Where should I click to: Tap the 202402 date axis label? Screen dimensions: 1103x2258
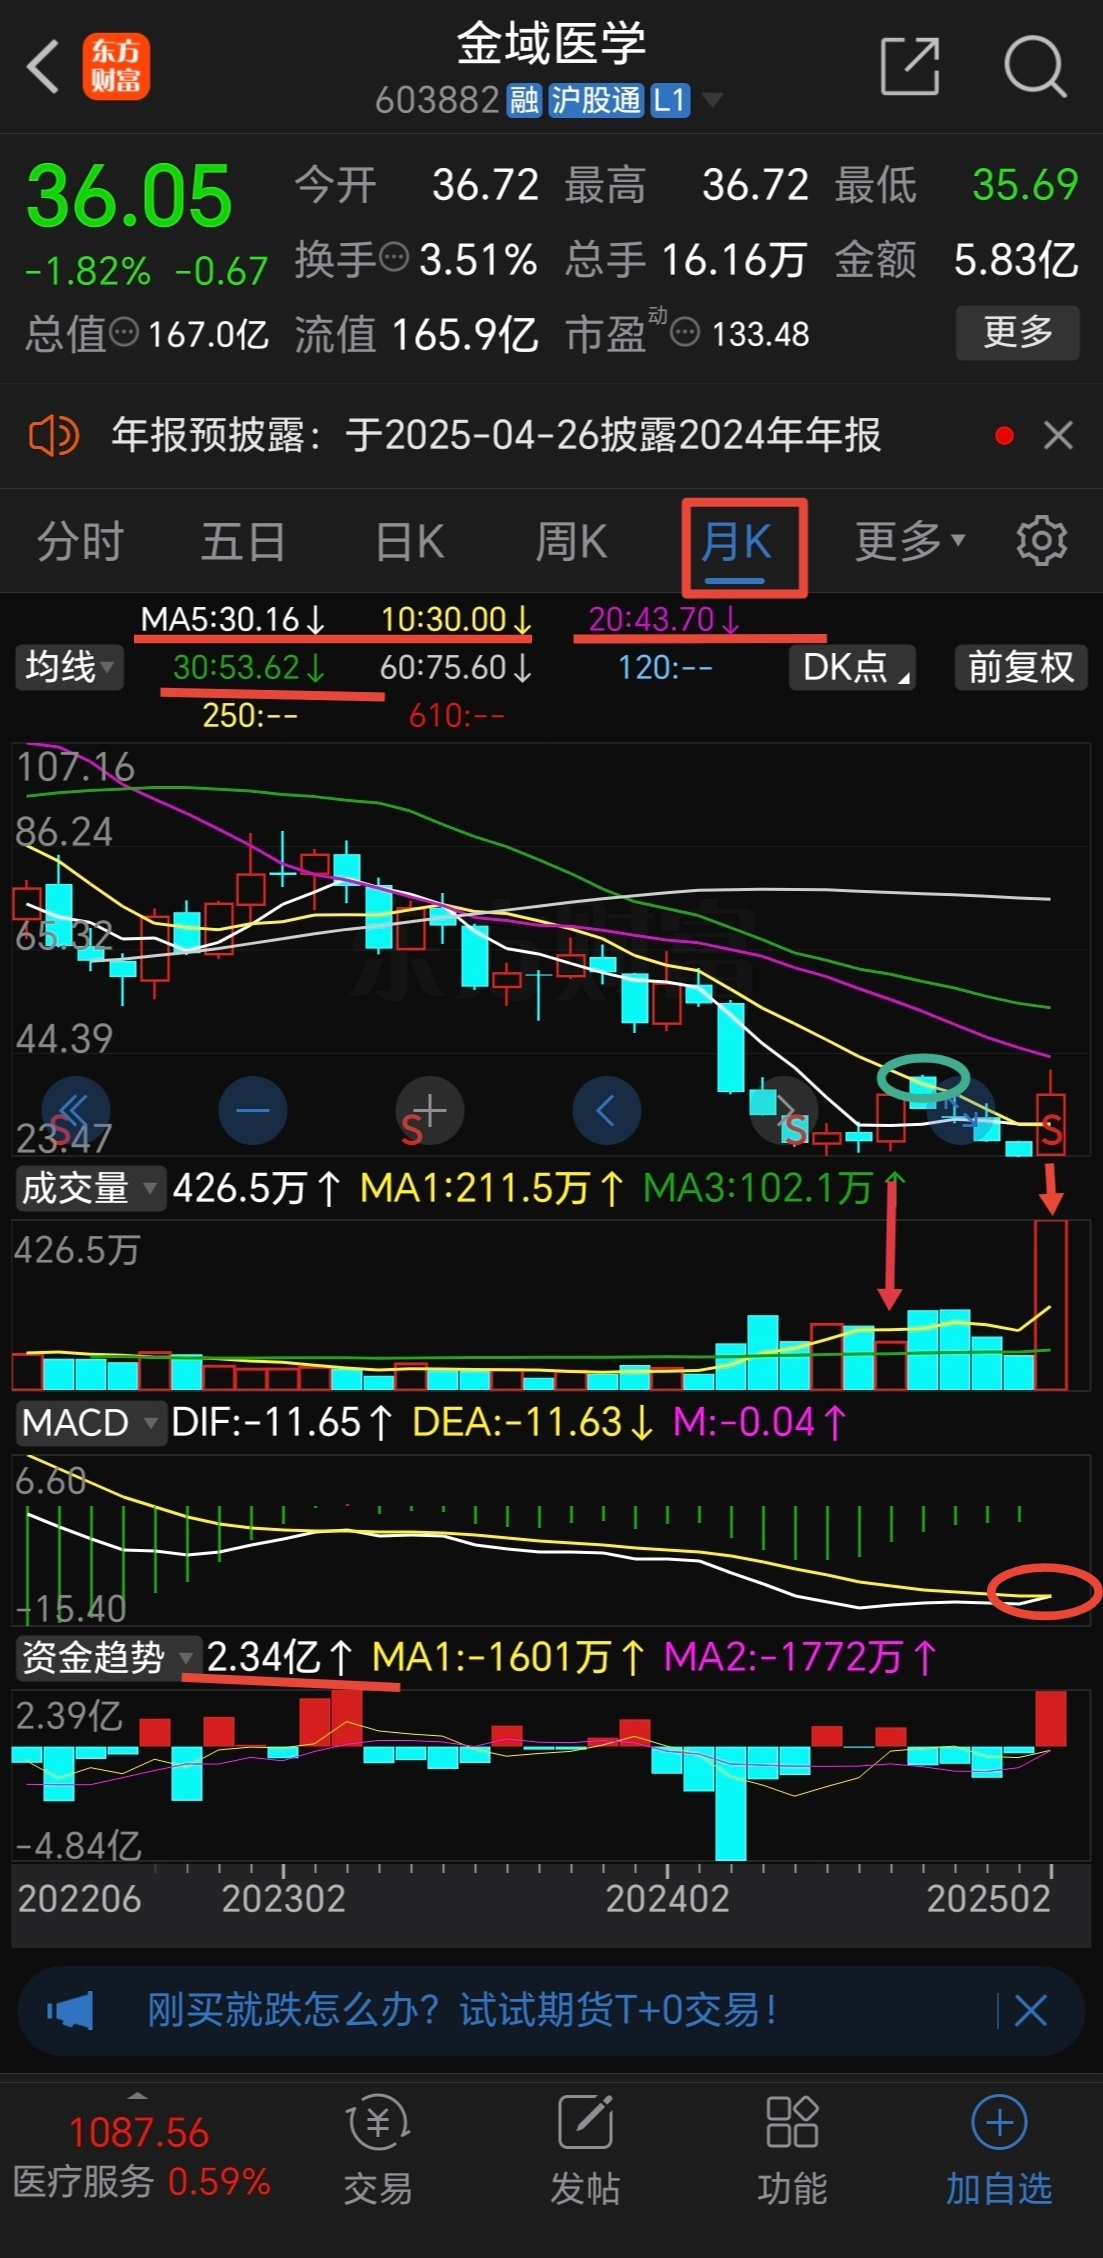pyautogui.click(x=667, y=1898)
